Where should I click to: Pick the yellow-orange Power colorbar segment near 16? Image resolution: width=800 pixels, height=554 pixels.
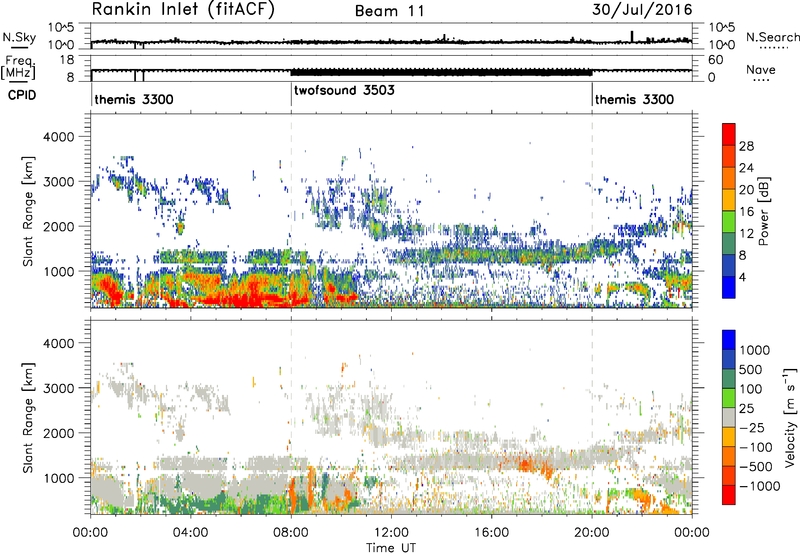pyautogui.click(x=729, y=200)
